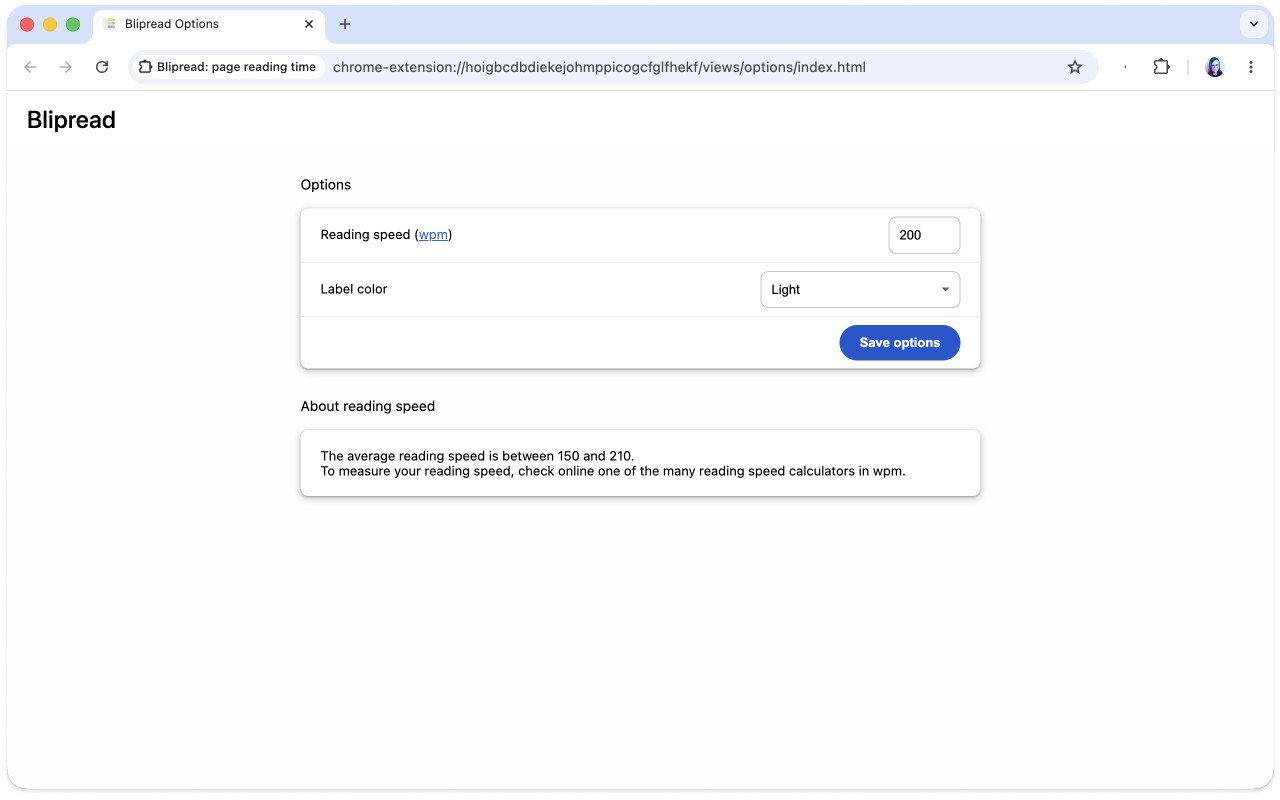Click the Blipread page heading

71,120
